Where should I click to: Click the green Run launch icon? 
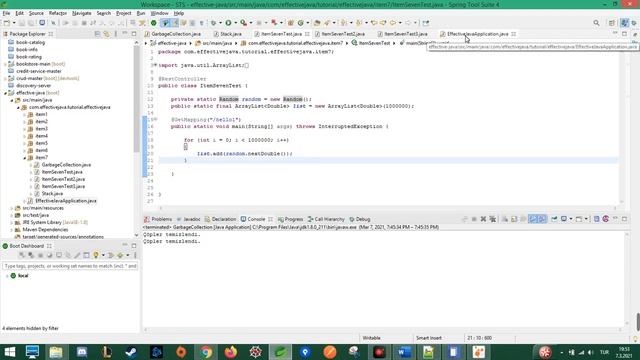coord(228,23)
